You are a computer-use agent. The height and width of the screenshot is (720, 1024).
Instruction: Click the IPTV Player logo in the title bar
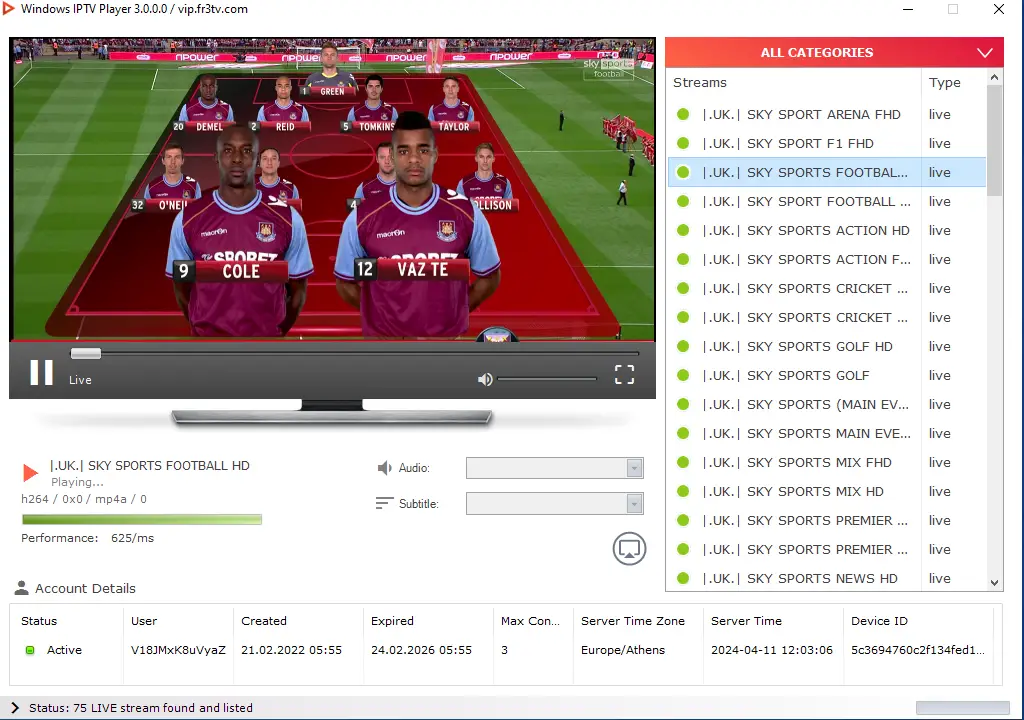(8, 8)
